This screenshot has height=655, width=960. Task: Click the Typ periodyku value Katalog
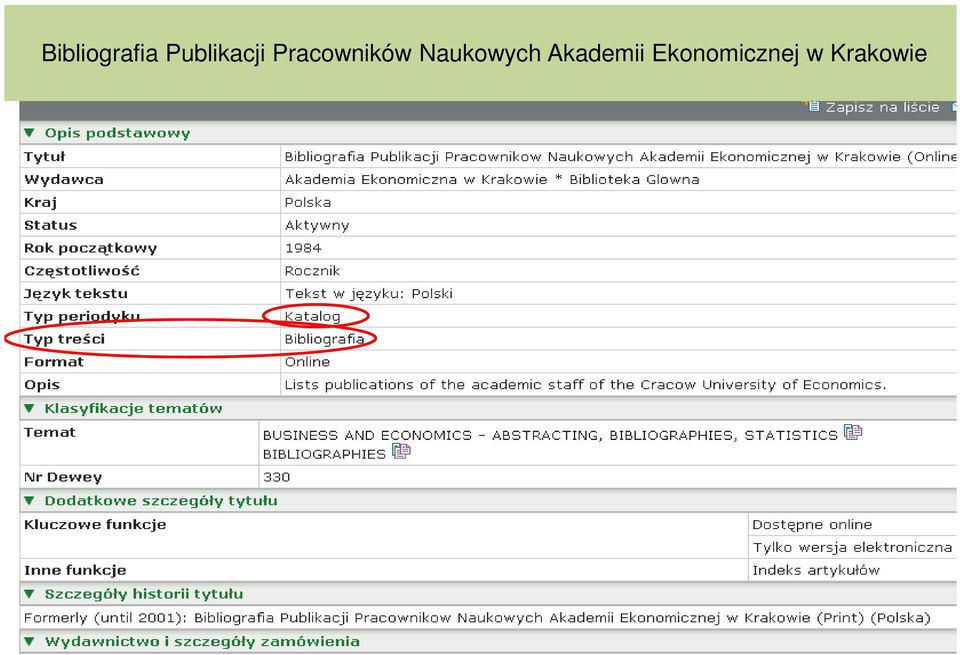coord(312,316)
